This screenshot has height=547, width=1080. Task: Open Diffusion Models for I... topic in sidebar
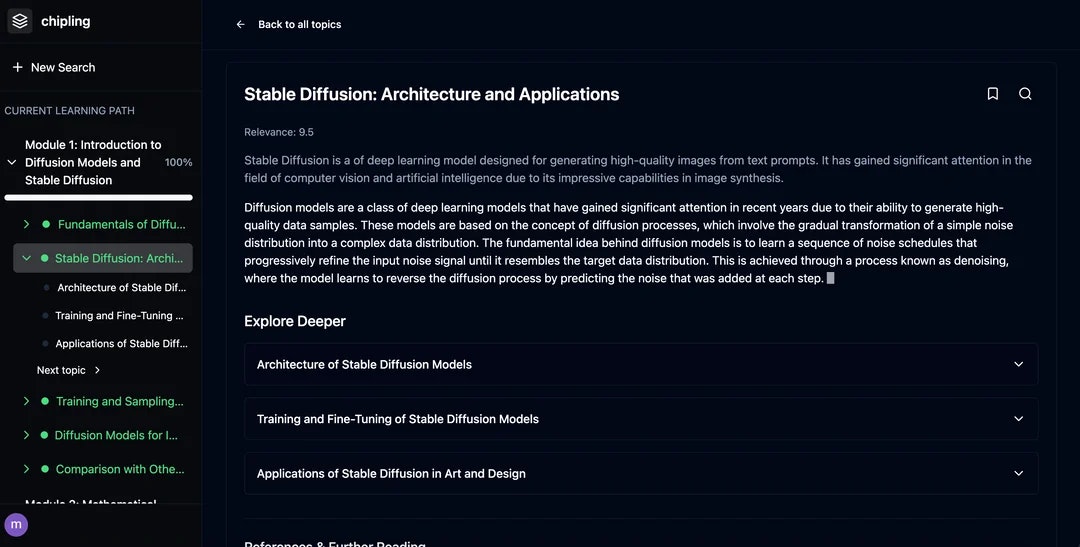click(116, 435)
